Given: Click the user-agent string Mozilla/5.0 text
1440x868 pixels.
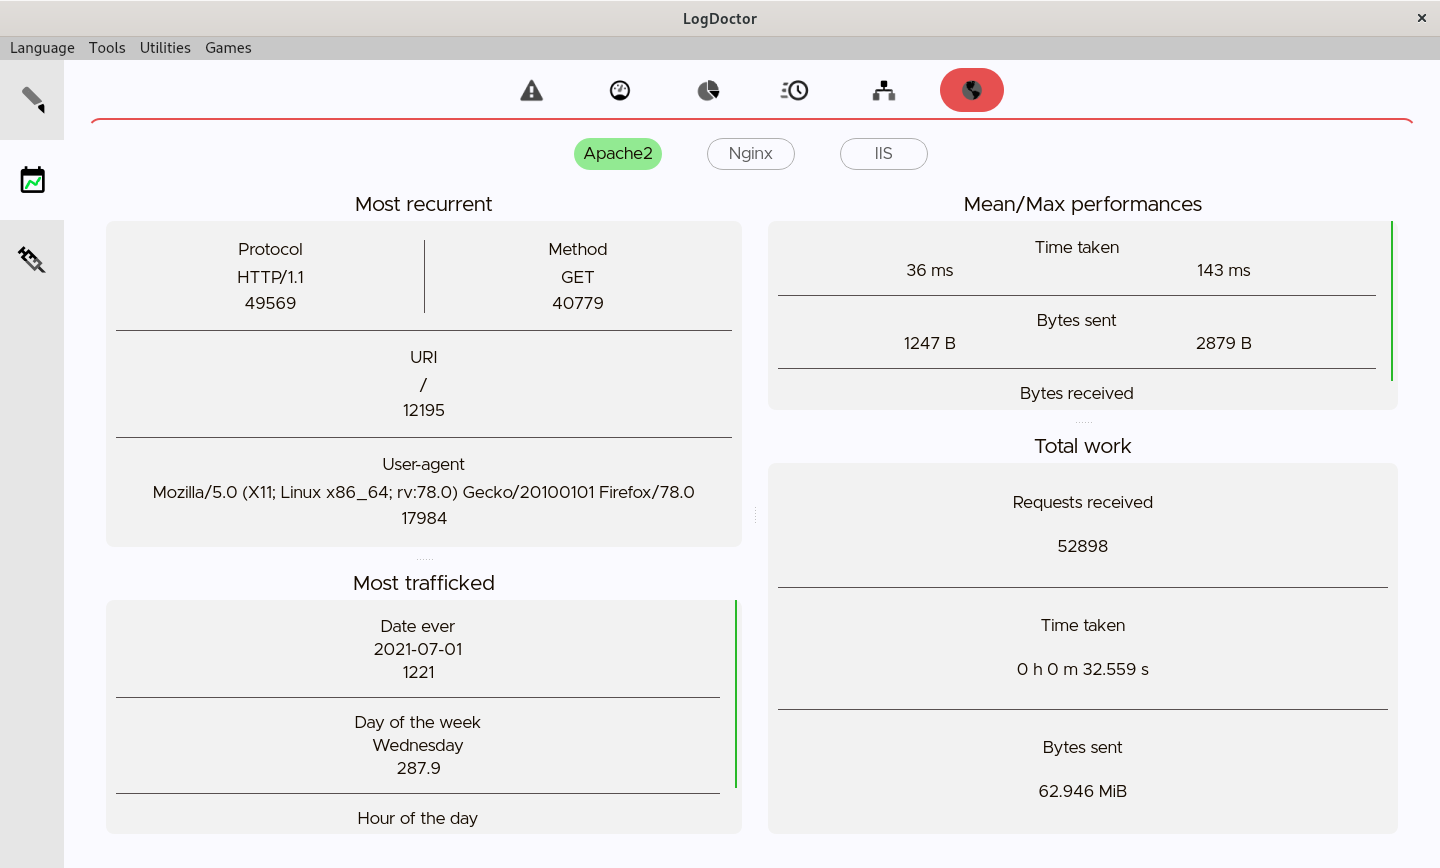Looking at the screenshot, I should pos(424,492).
